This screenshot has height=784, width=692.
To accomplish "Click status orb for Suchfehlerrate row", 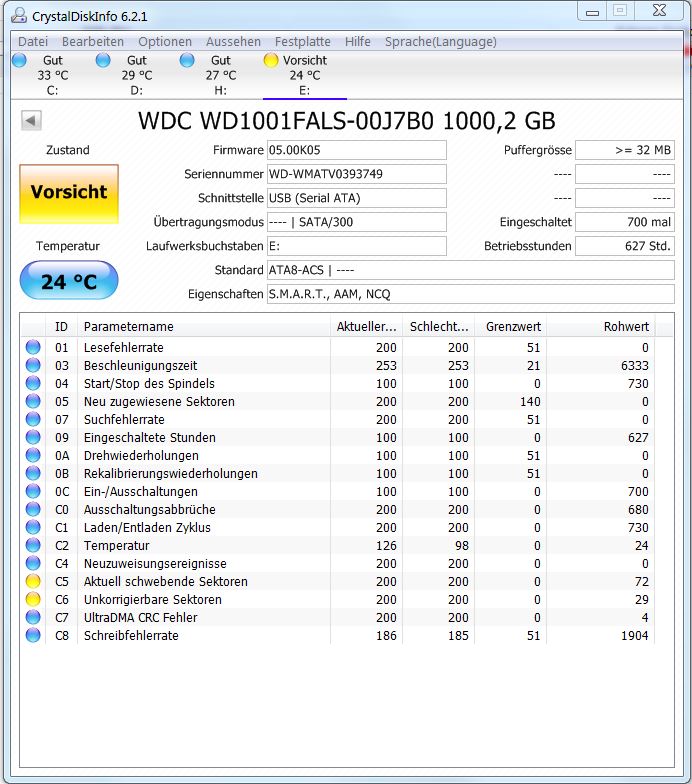I will click(33, 419).
